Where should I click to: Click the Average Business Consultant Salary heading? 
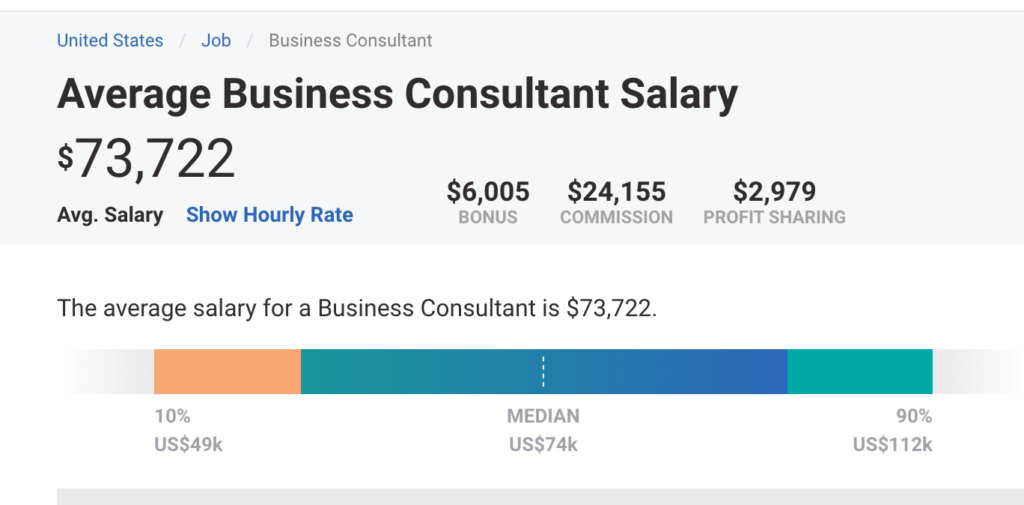coord(397,94)
